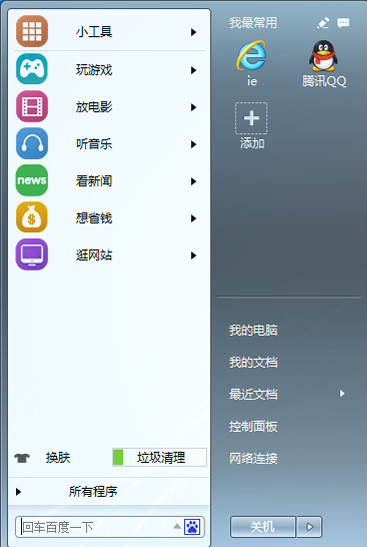This screenshot has height=547, width=367.
Task: Expand the 小工具 submenu arrow
Action: coord(193,32)
